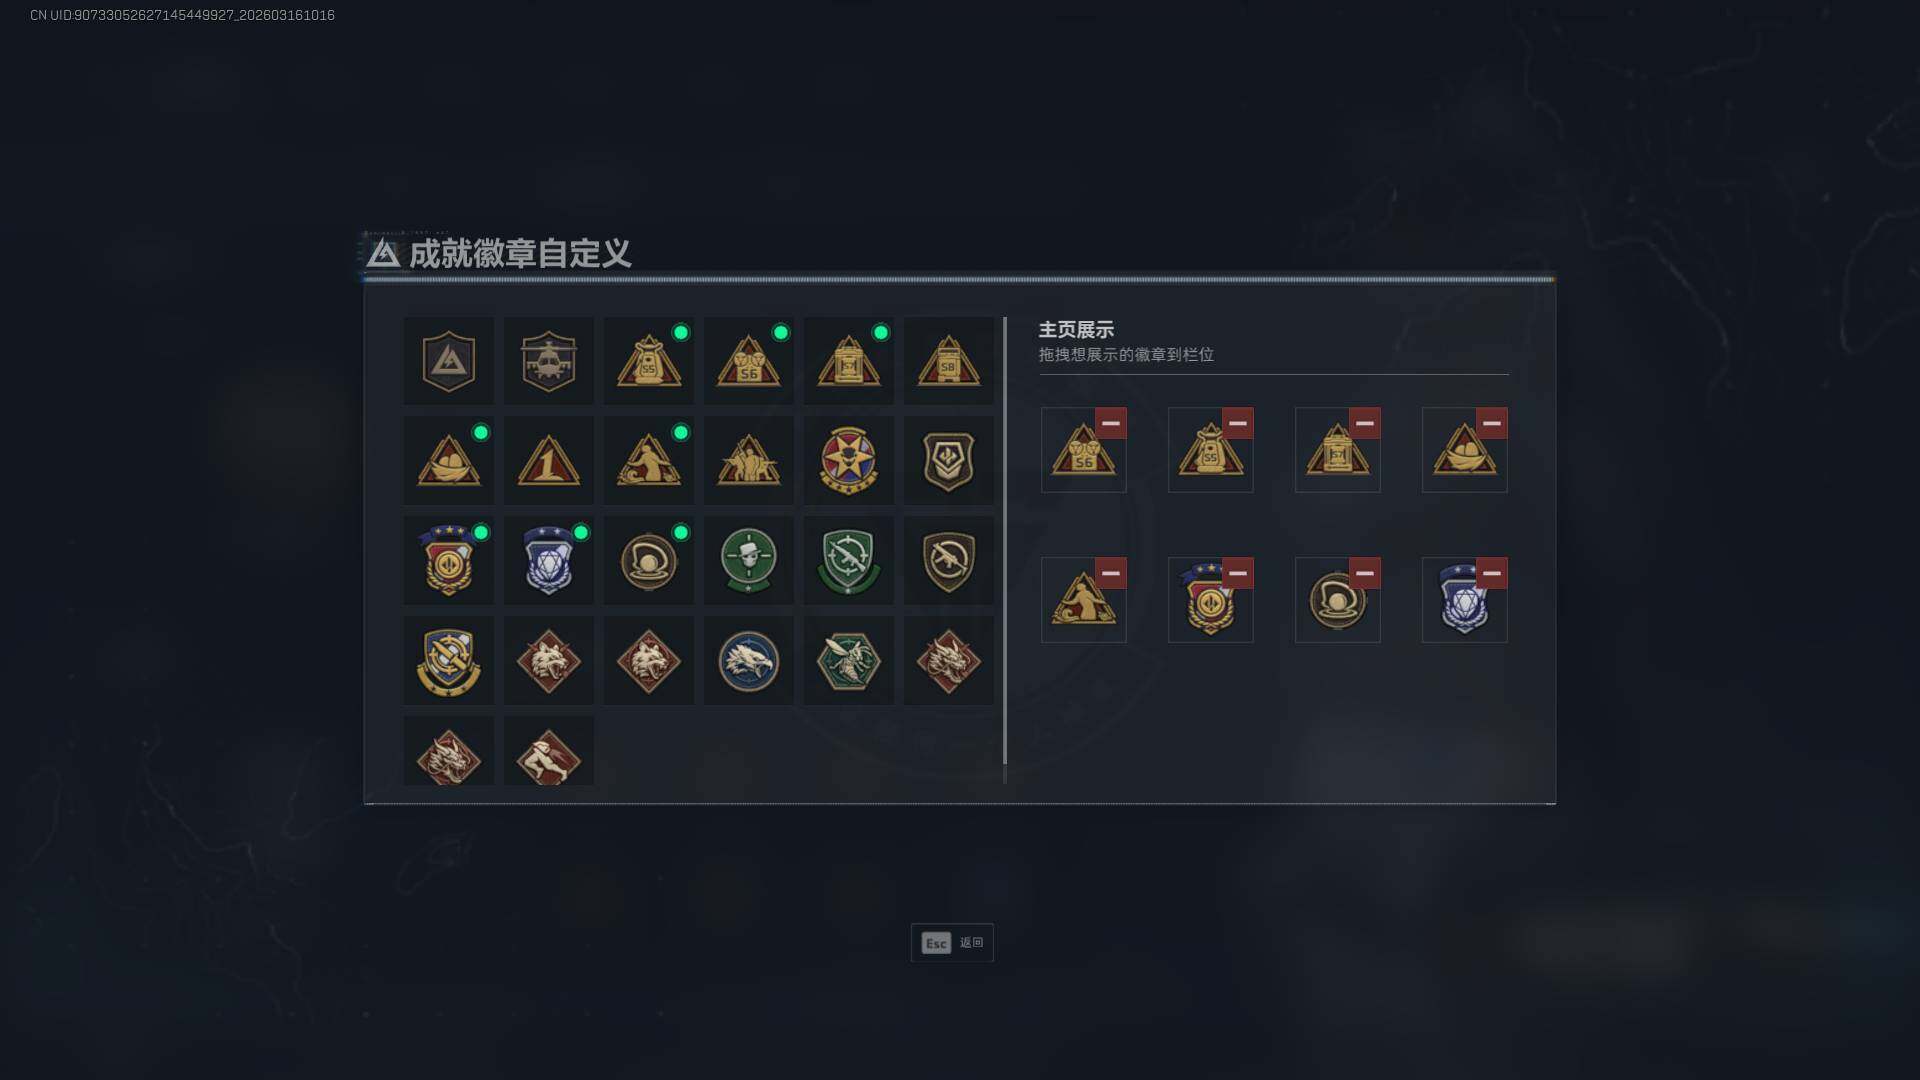Image resolution: width=1920 pixels, height=1080 pixels.
Task: Remove the pearl shell badge from showcase
Action: (1364, 573)
